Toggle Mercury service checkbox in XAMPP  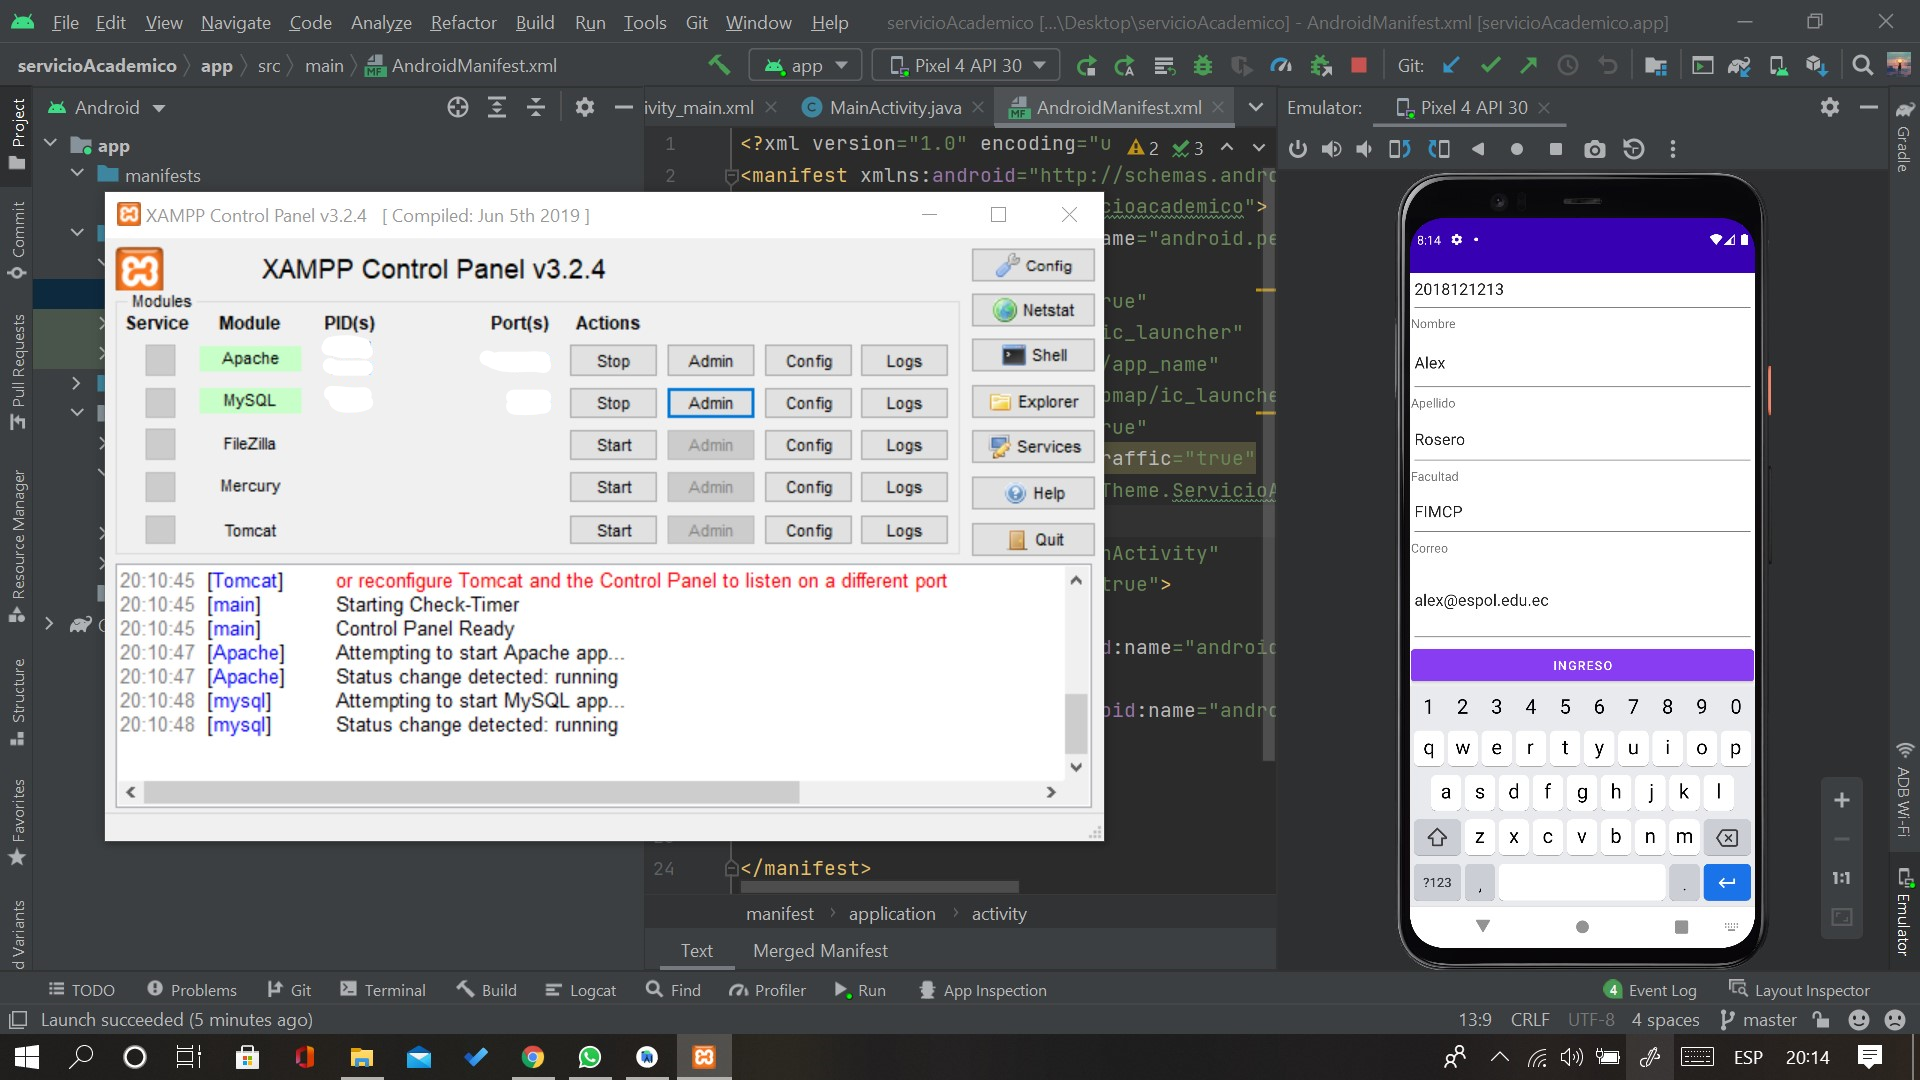click(x=160, y=487)
